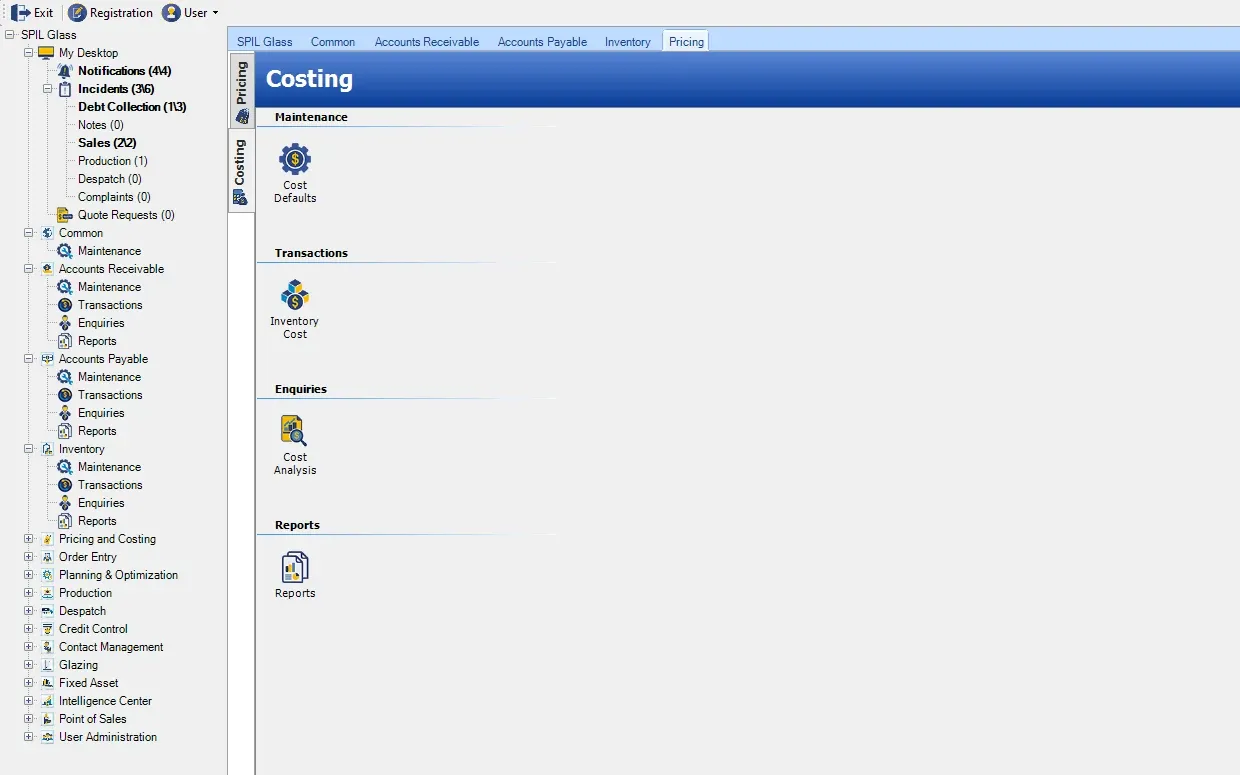Click the Maintenance gear icon under Common
Image resolution: width=1240 pixels, height=775 pixels.
click(x=65, y=251)
